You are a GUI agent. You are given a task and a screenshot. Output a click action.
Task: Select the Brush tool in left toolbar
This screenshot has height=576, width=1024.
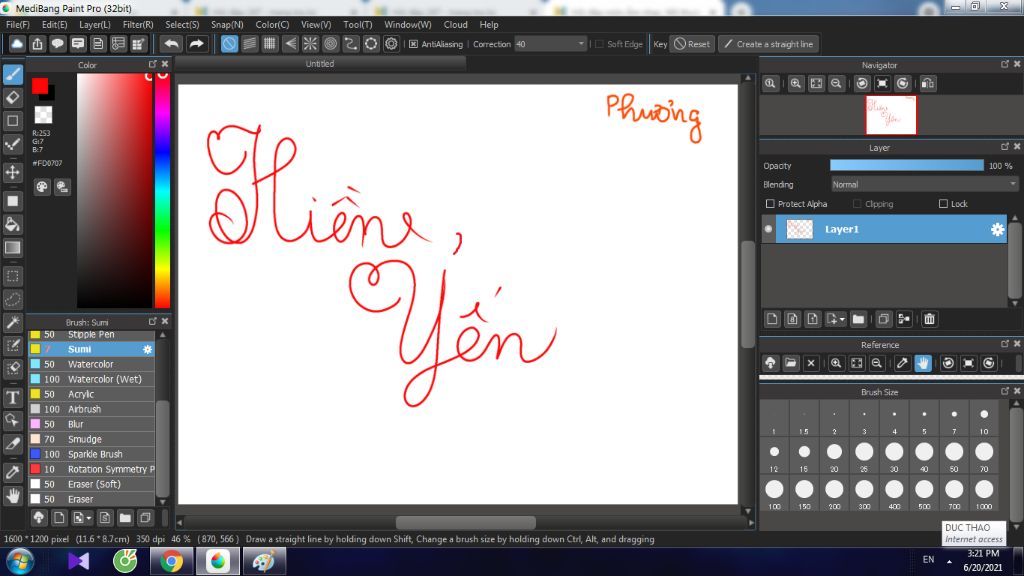12,74
